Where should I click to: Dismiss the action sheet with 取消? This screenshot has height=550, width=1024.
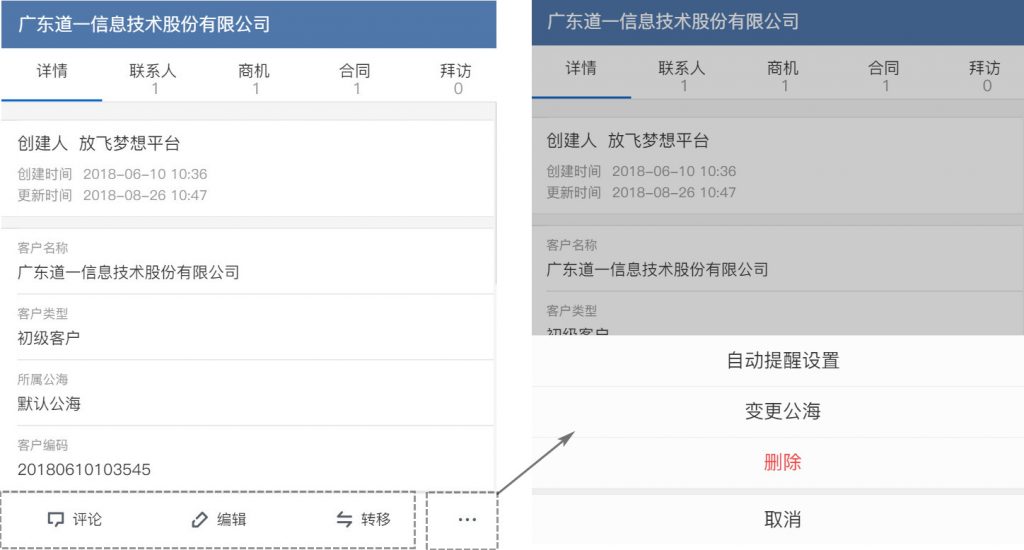click(782, 520)
